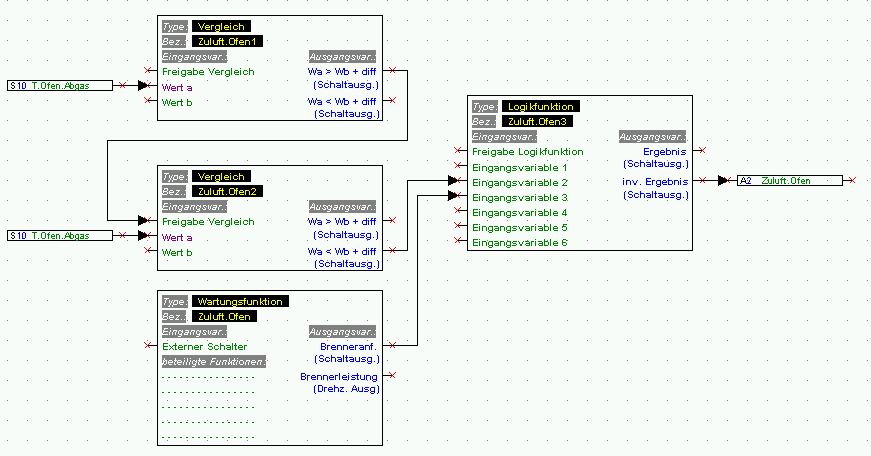Select the Logikfunktion type label
The image size is (871, 456).
pyautogui.click(x=540, y=107)
